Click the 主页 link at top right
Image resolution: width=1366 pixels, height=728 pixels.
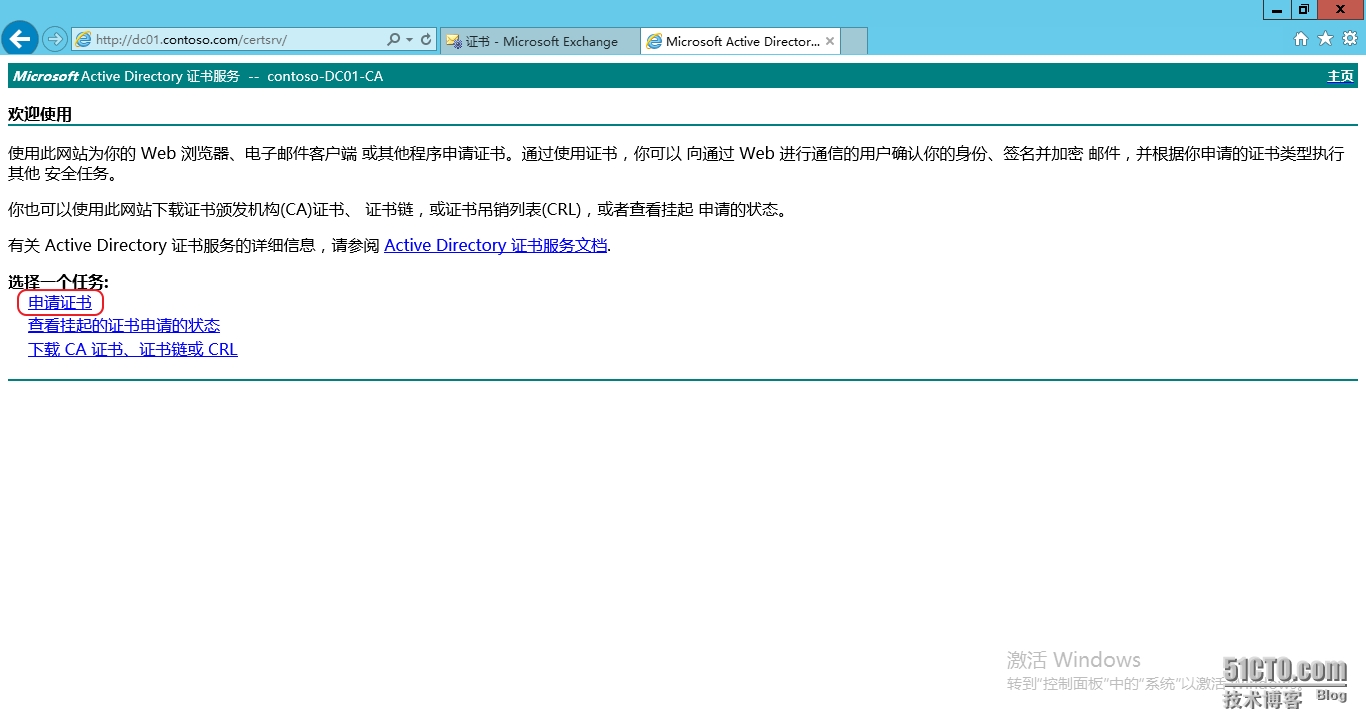pyautogui.click(x=1340, y=76)
